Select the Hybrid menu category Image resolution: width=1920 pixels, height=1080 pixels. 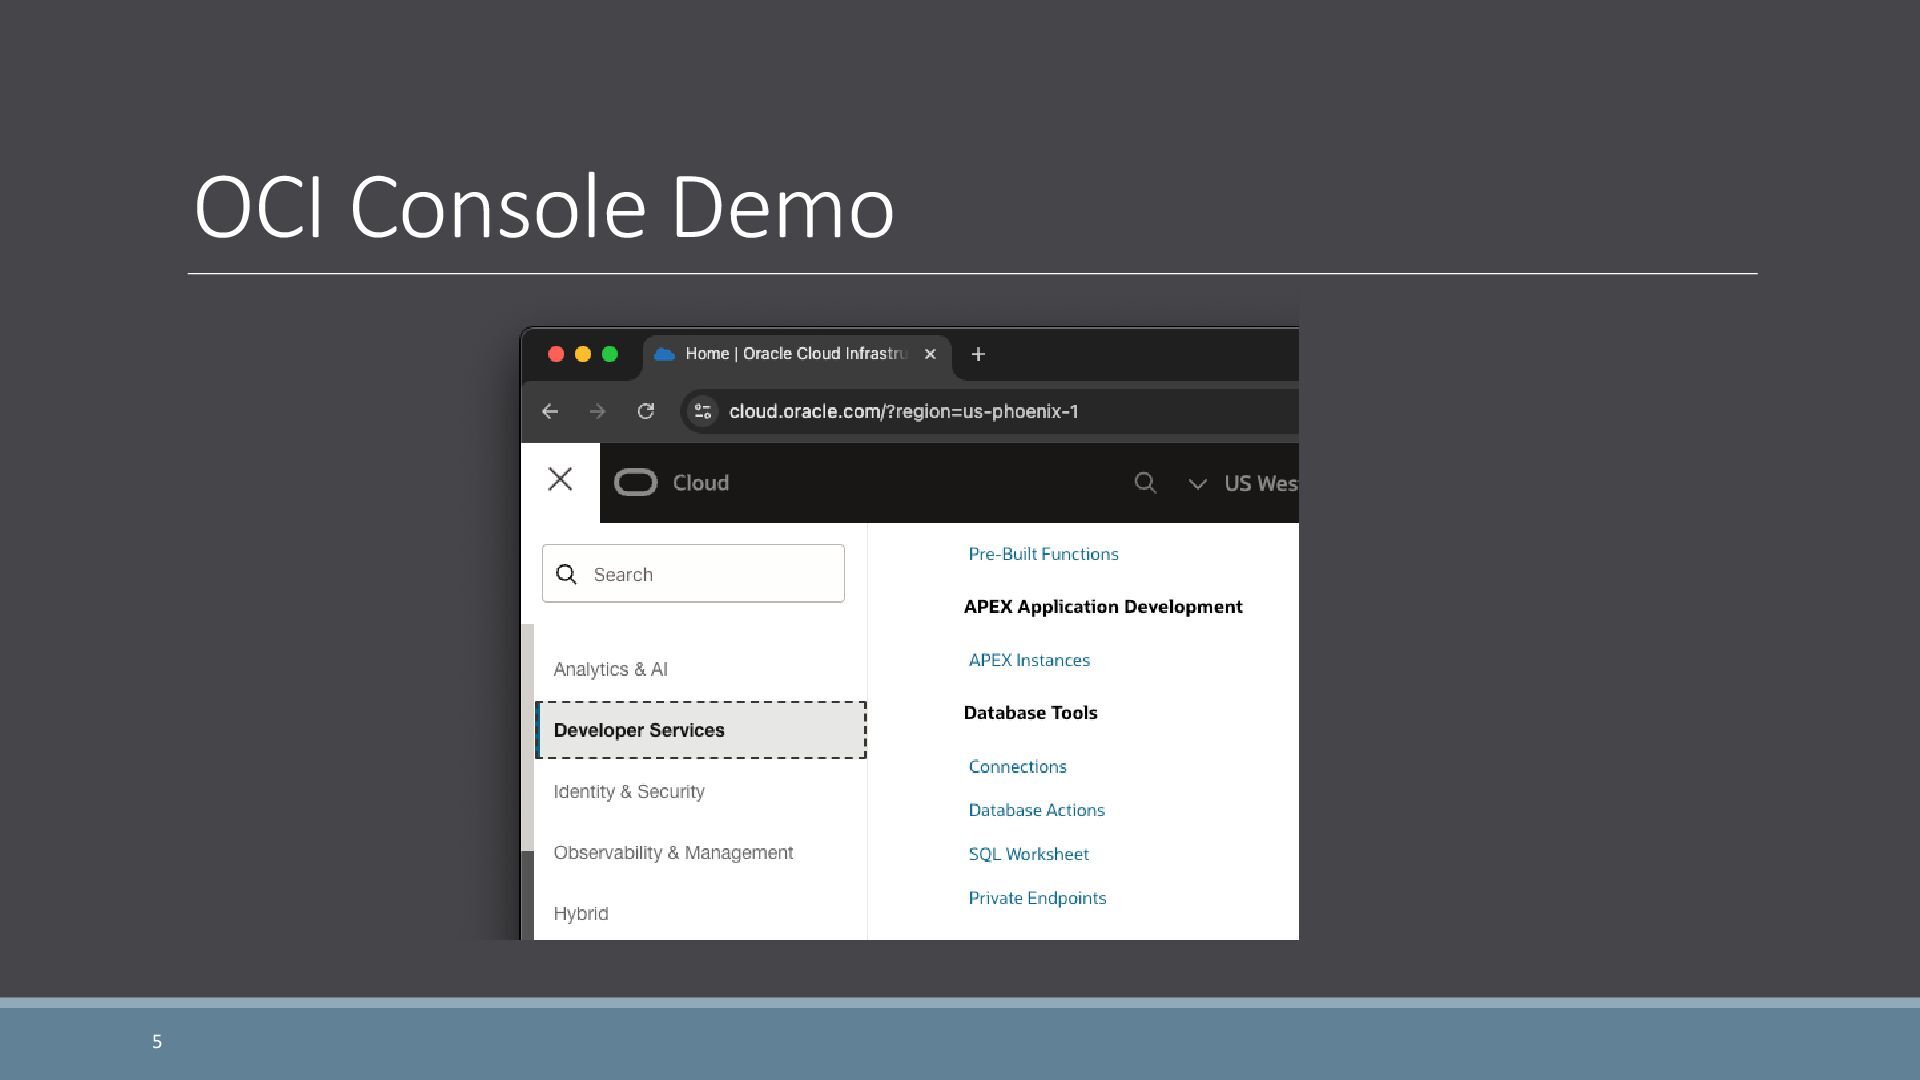pyautogui.click(x=581, y=913)
